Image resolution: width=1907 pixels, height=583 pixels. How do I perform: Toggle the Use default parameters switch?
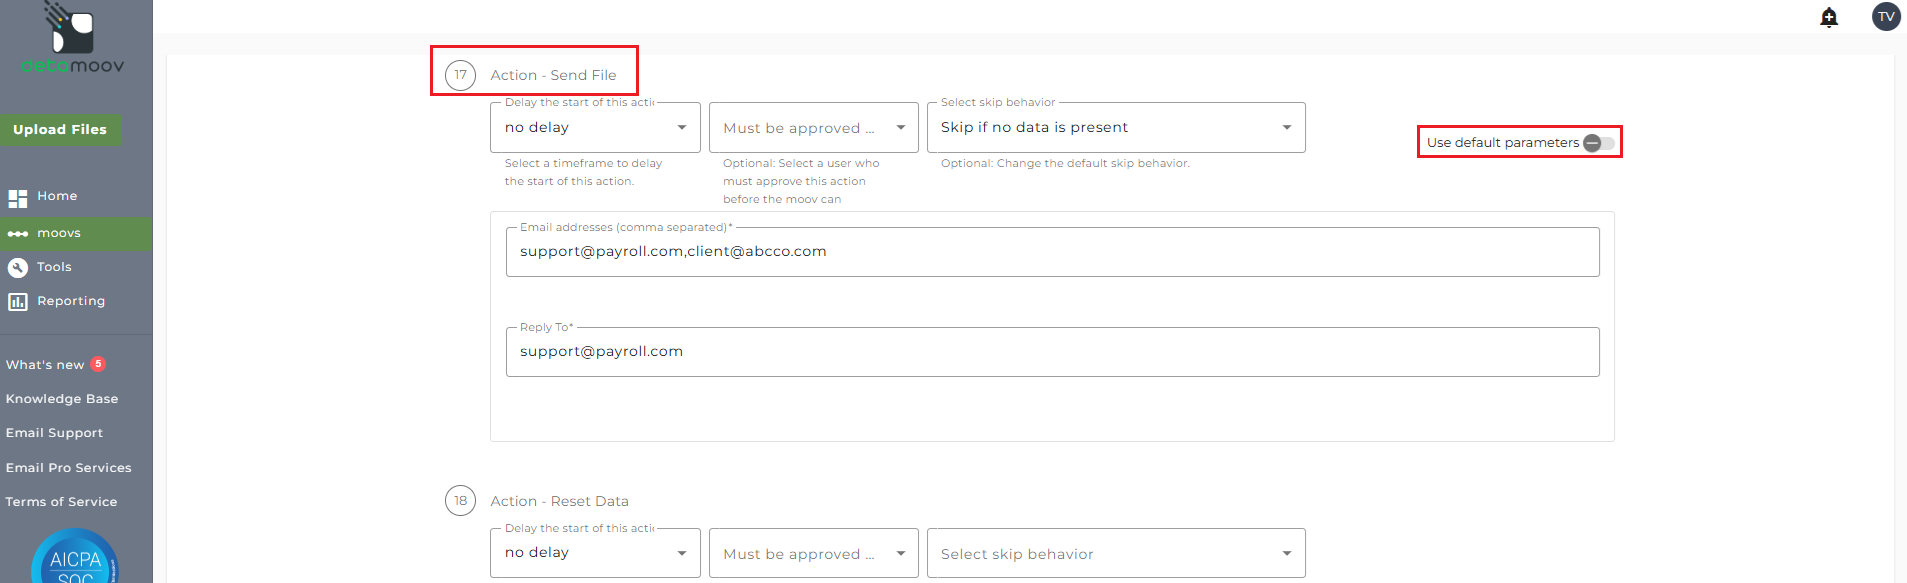[1598, 143]
